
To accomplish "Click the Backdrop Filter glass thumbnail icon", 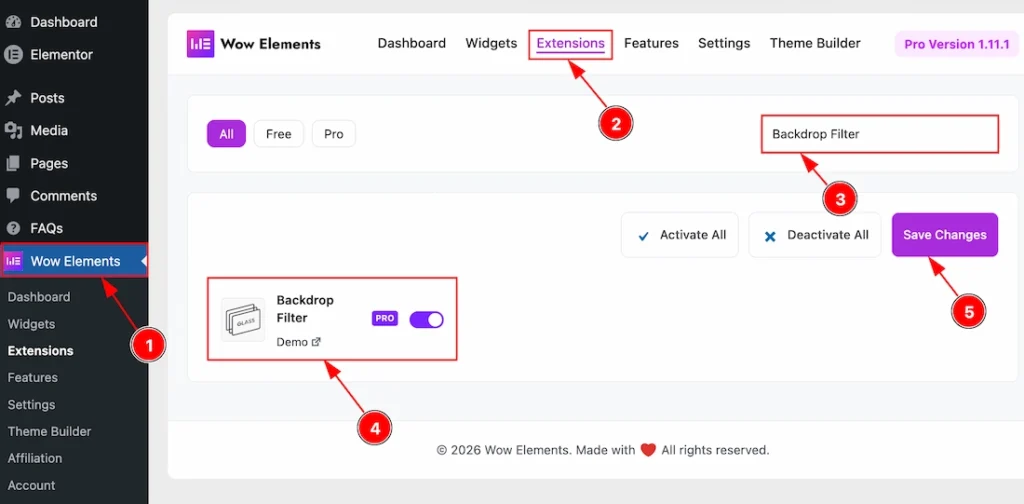I will click(243, 320).
